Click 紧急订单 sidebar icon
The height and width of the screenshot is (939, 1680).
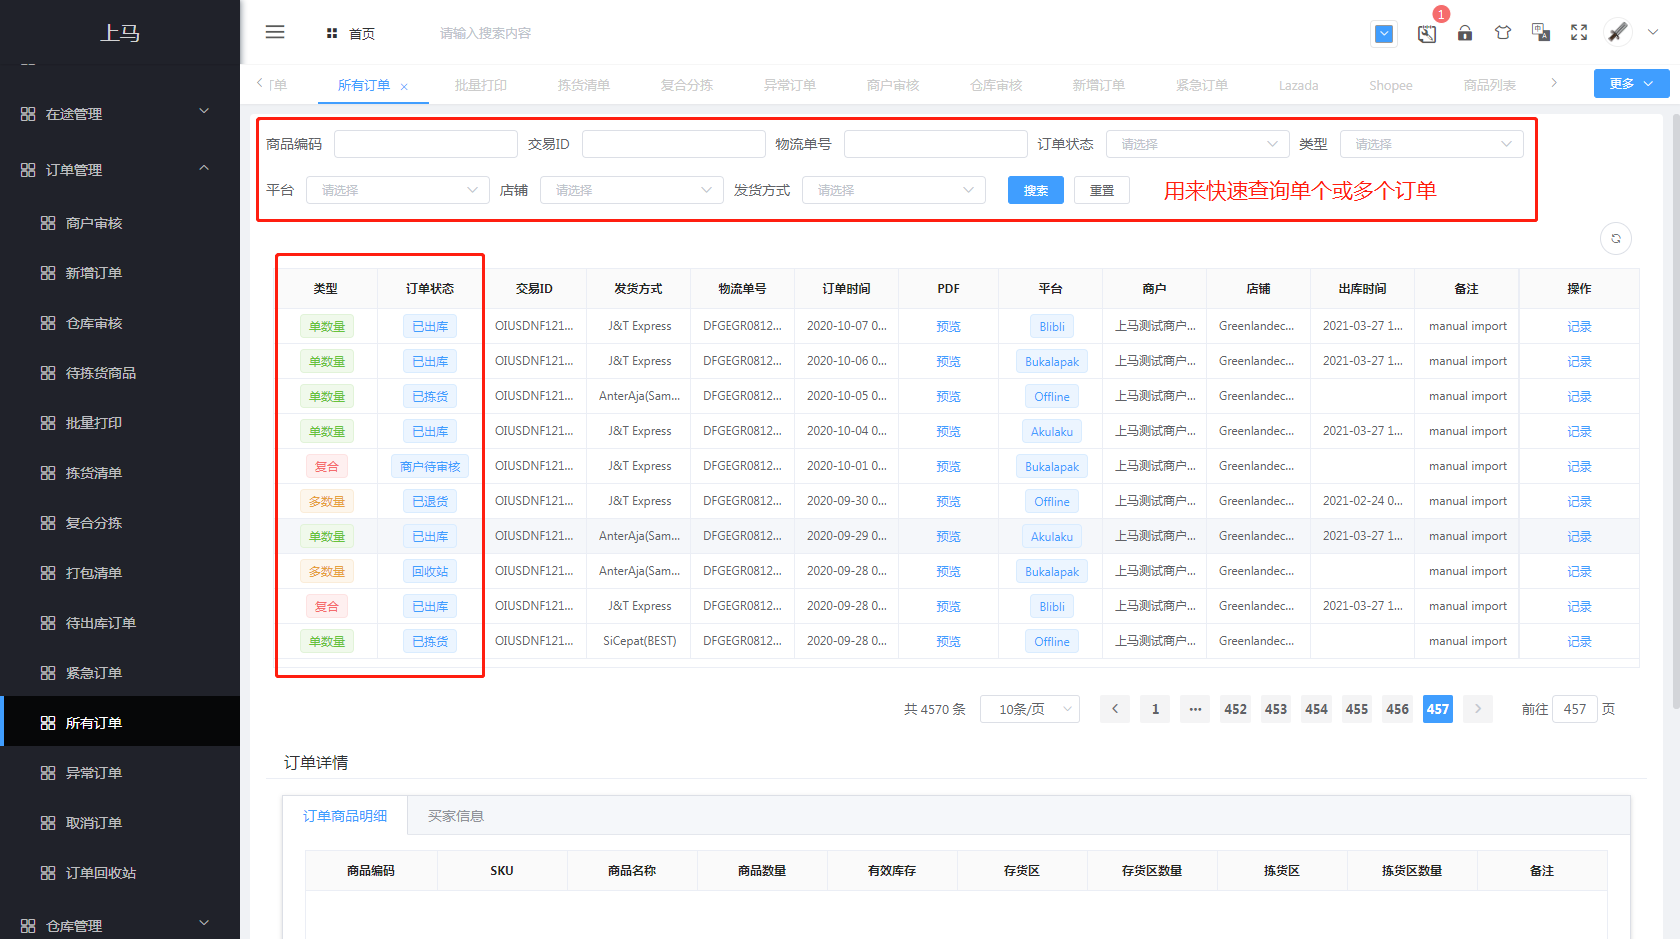click(48, 673)
